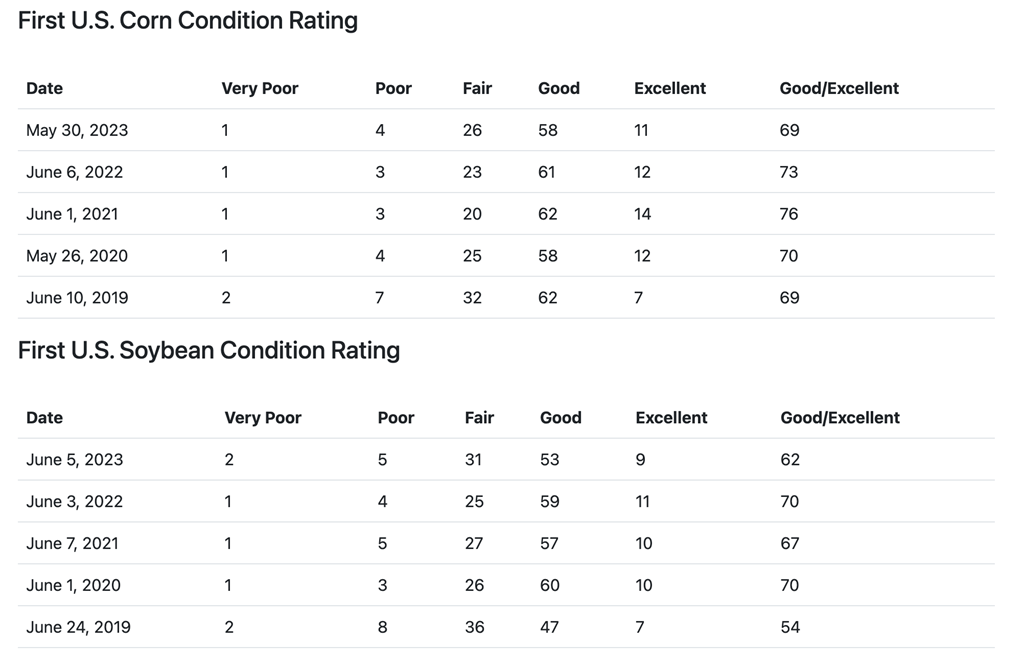Image resolution: width=1024 pixels, height=668 pixels.
Task: Click the corn table Good/Excellent column header
Action: click(839, 88)
